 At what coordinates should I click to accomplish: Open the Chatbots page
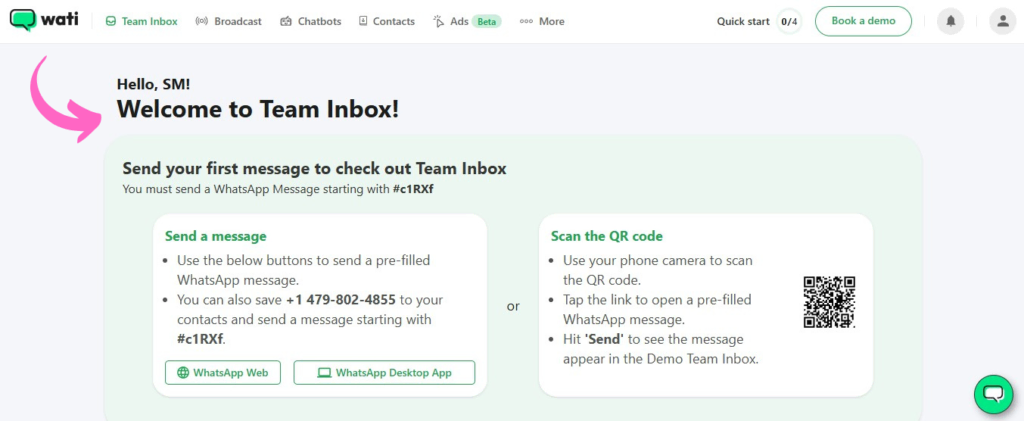coord(311,21)
